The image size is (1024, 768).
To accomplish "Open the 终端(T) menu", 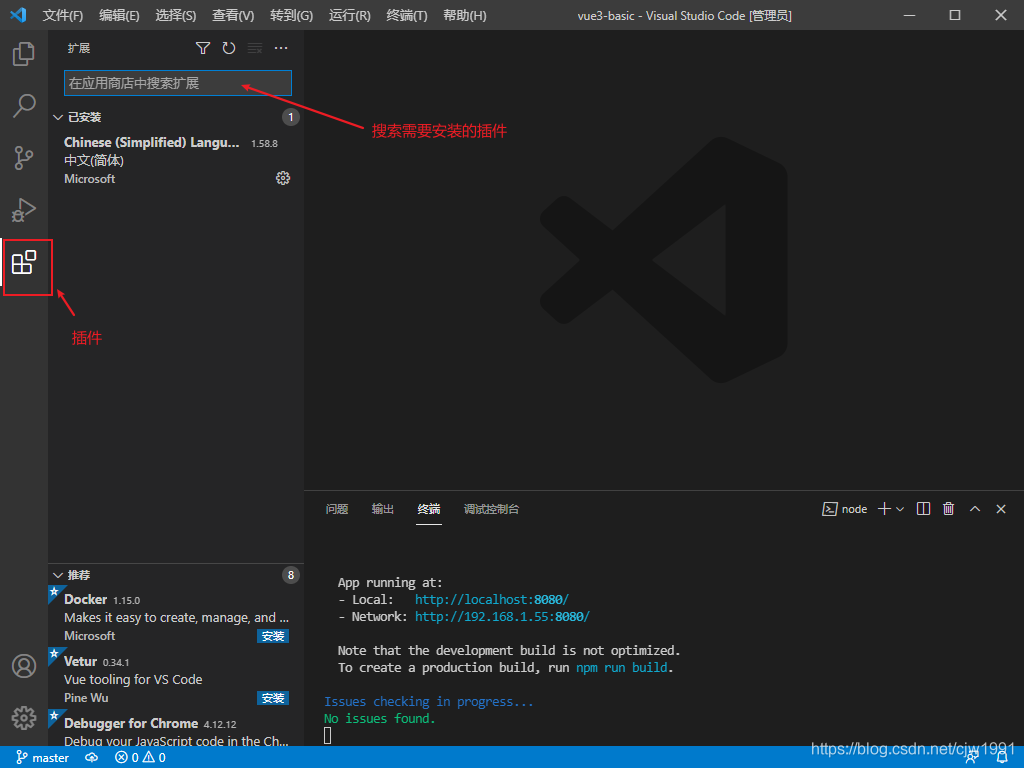I will coord(407,16).
